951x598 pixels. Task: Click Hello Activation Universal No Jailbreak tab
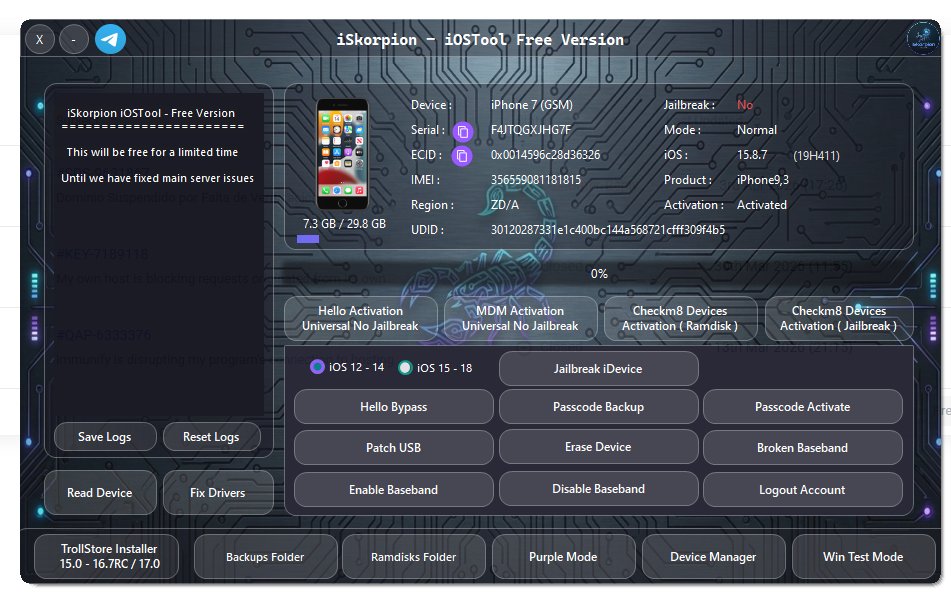360,318
